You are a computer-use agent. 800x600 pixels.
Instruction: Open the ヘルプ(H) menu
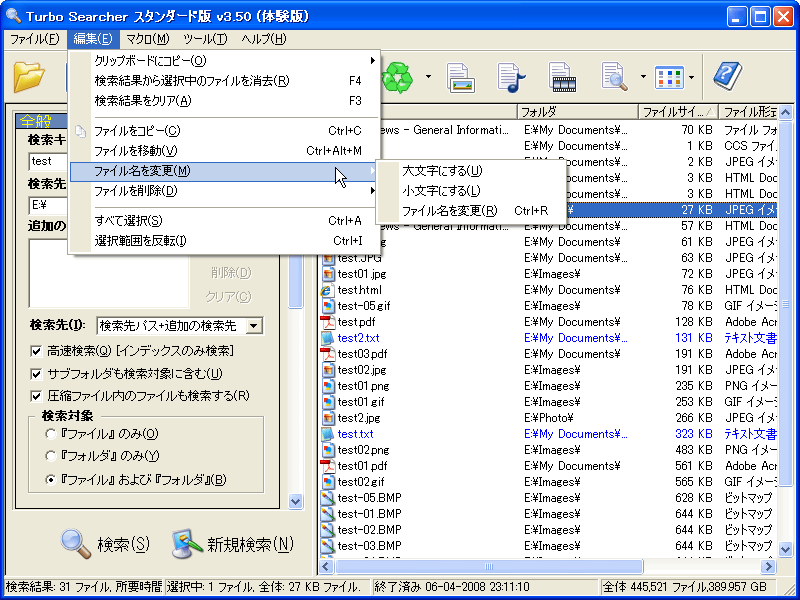point(264,39)
